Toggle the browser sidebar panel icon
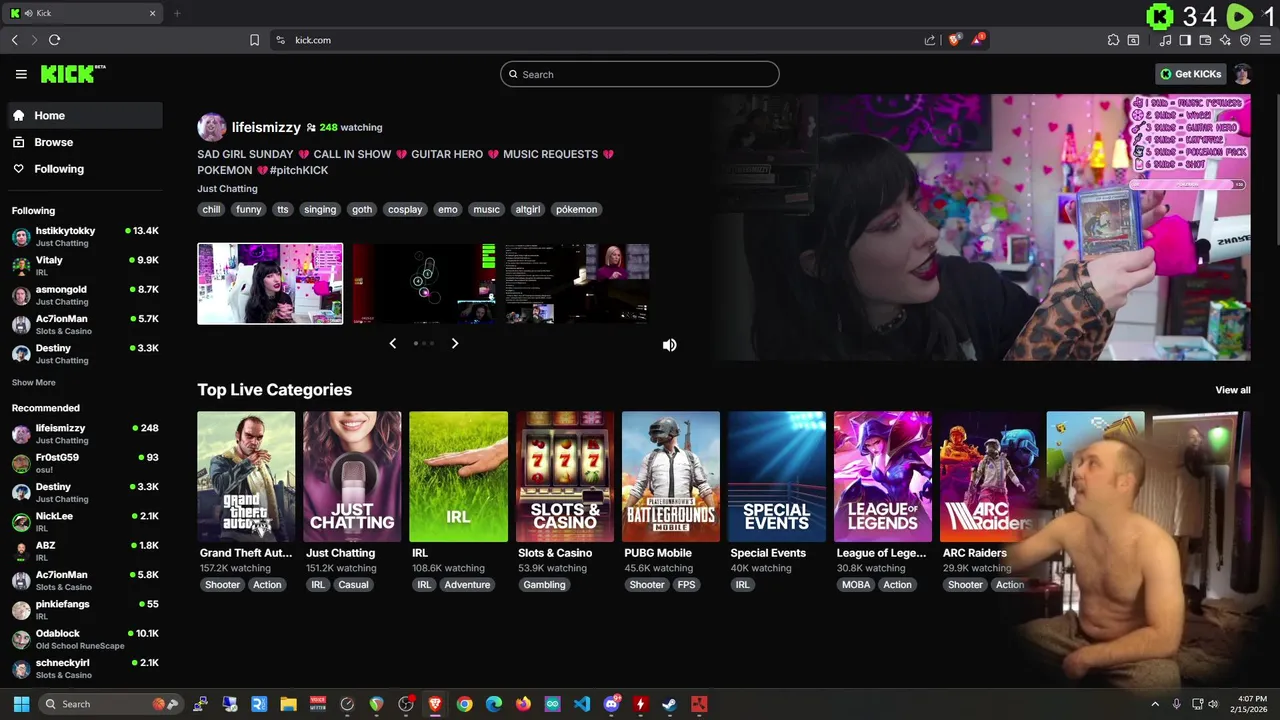This screenshot has width=1280, height=720. [x=1185, y=40]
